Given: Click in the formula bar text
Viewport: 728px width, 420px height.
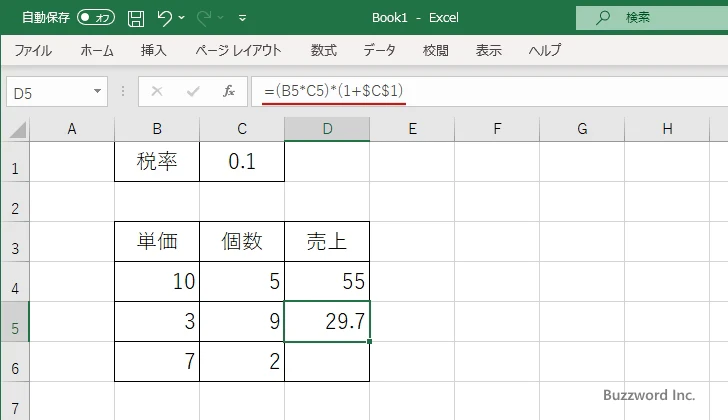Looking at the screenshot, I should click(480, 91).
